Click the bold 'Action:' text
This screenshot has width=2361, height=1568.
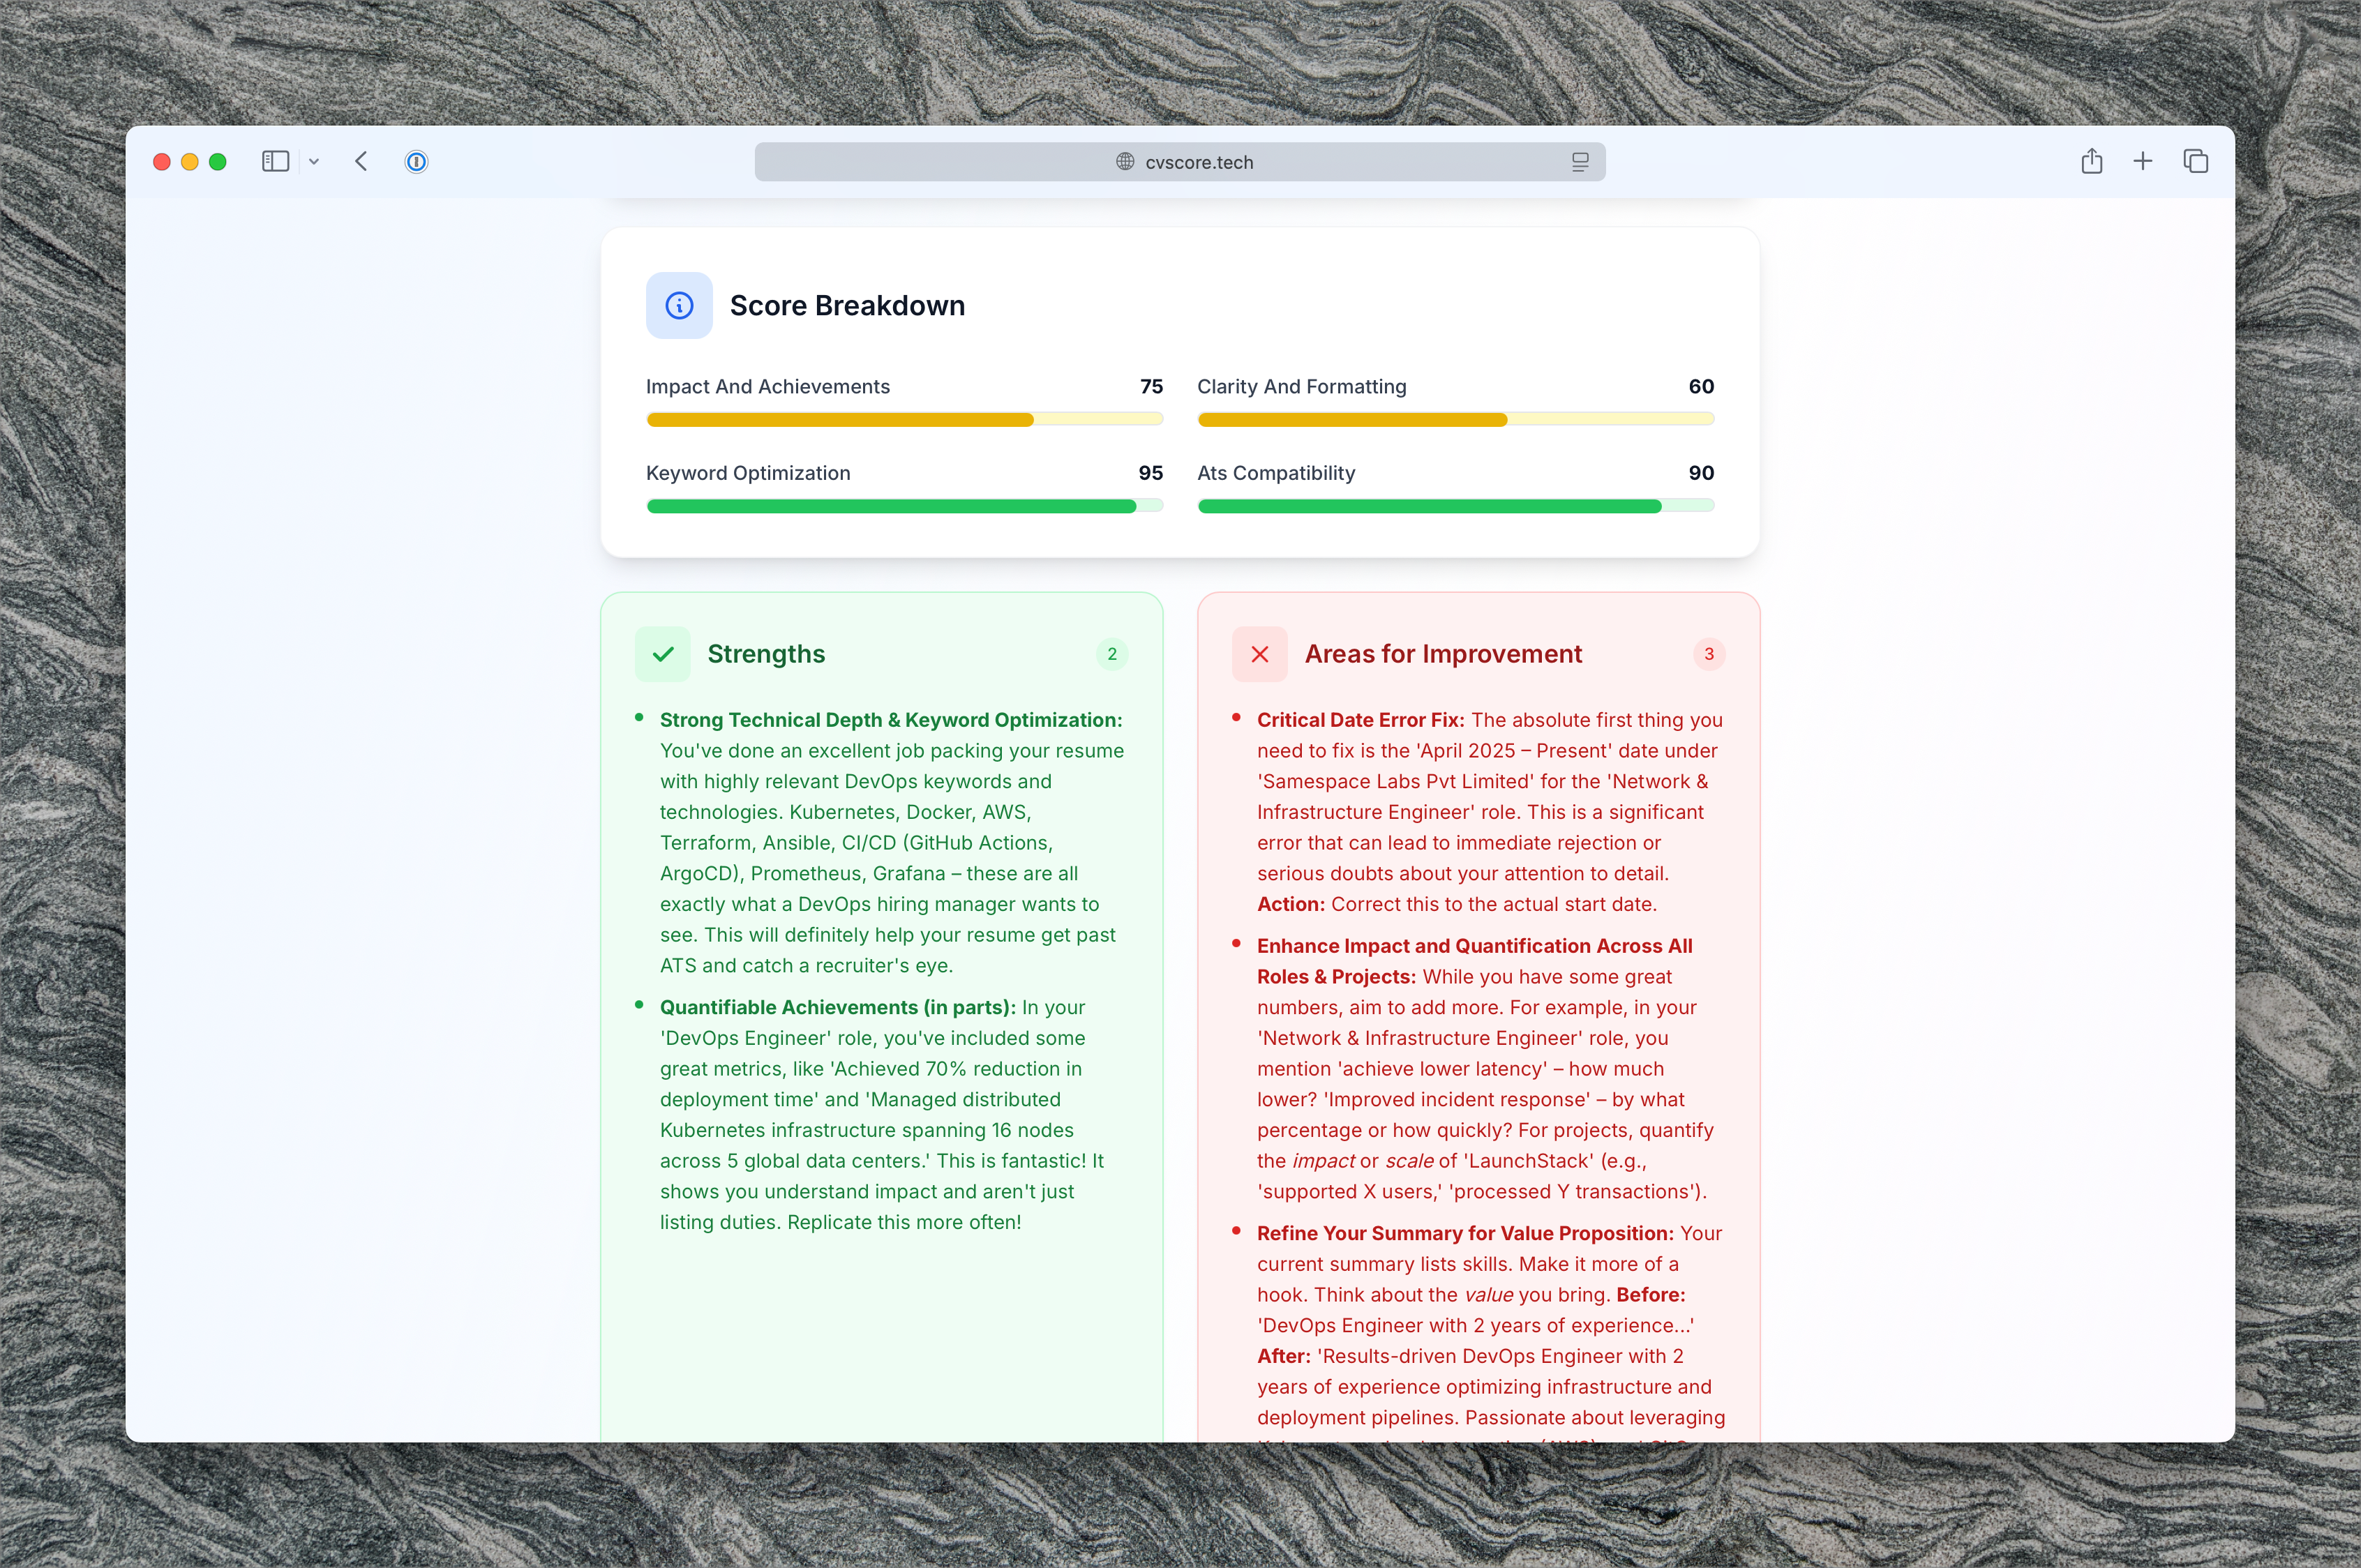(x=1291, y=904)
